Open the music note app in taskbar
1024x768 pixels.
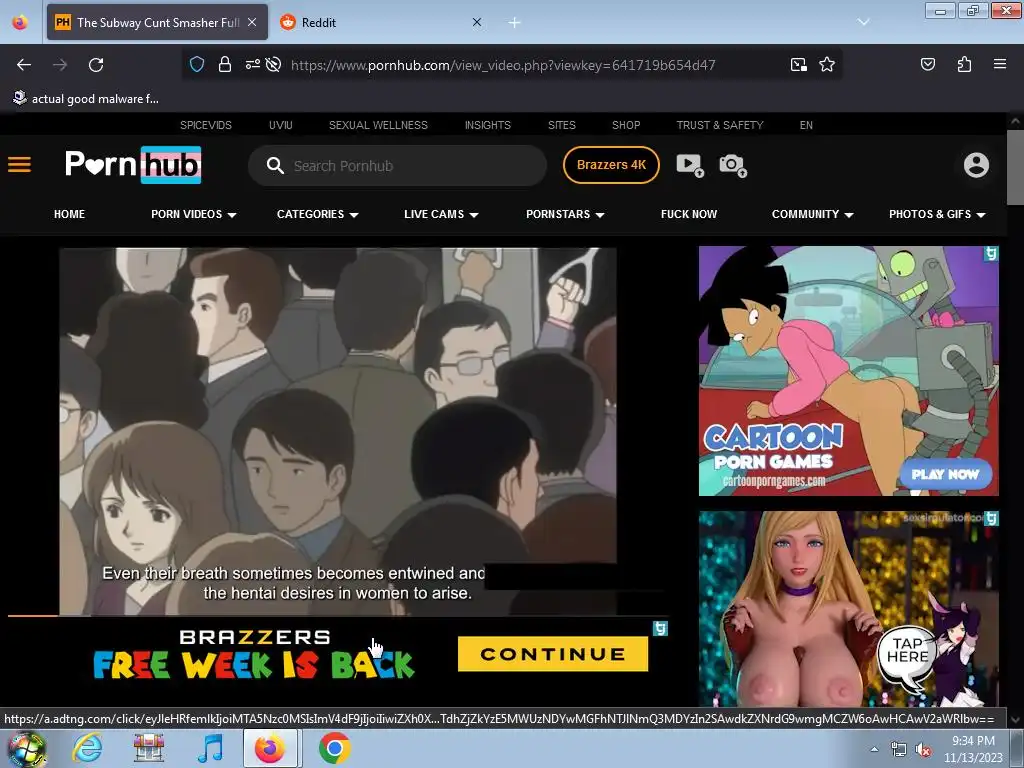point(210,748)
